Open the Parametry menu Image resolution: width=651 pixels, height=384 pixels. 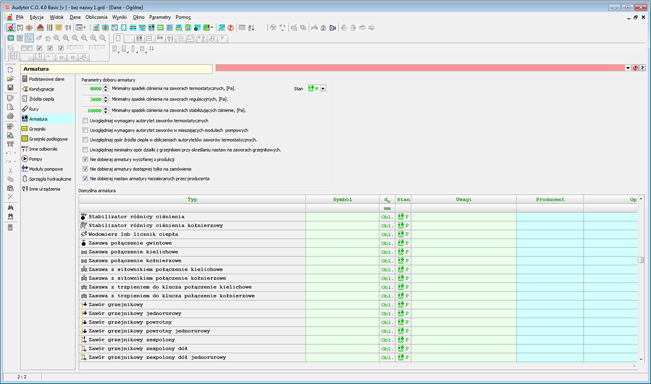click(x=160, y=17)
